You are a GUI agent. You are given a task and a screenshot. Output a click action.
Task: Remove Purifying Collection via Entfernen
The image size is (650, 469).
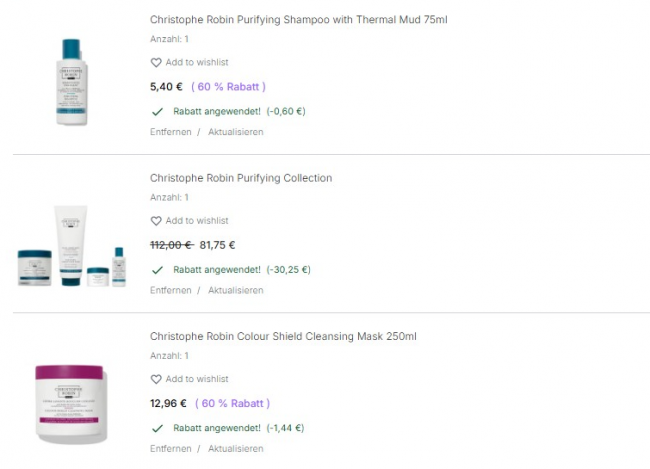click(x=170, y=290)
